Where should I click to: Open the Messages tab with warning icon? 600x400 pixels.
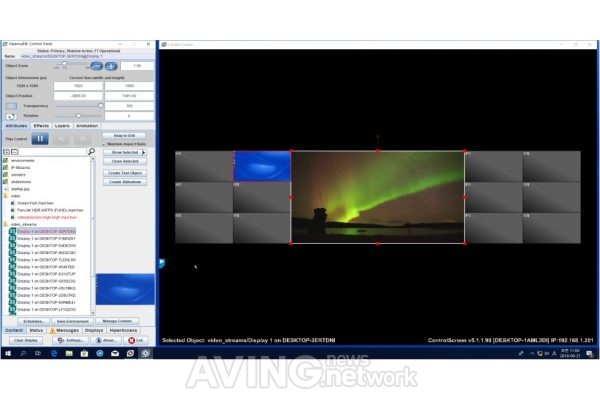[x=64, y=330]
